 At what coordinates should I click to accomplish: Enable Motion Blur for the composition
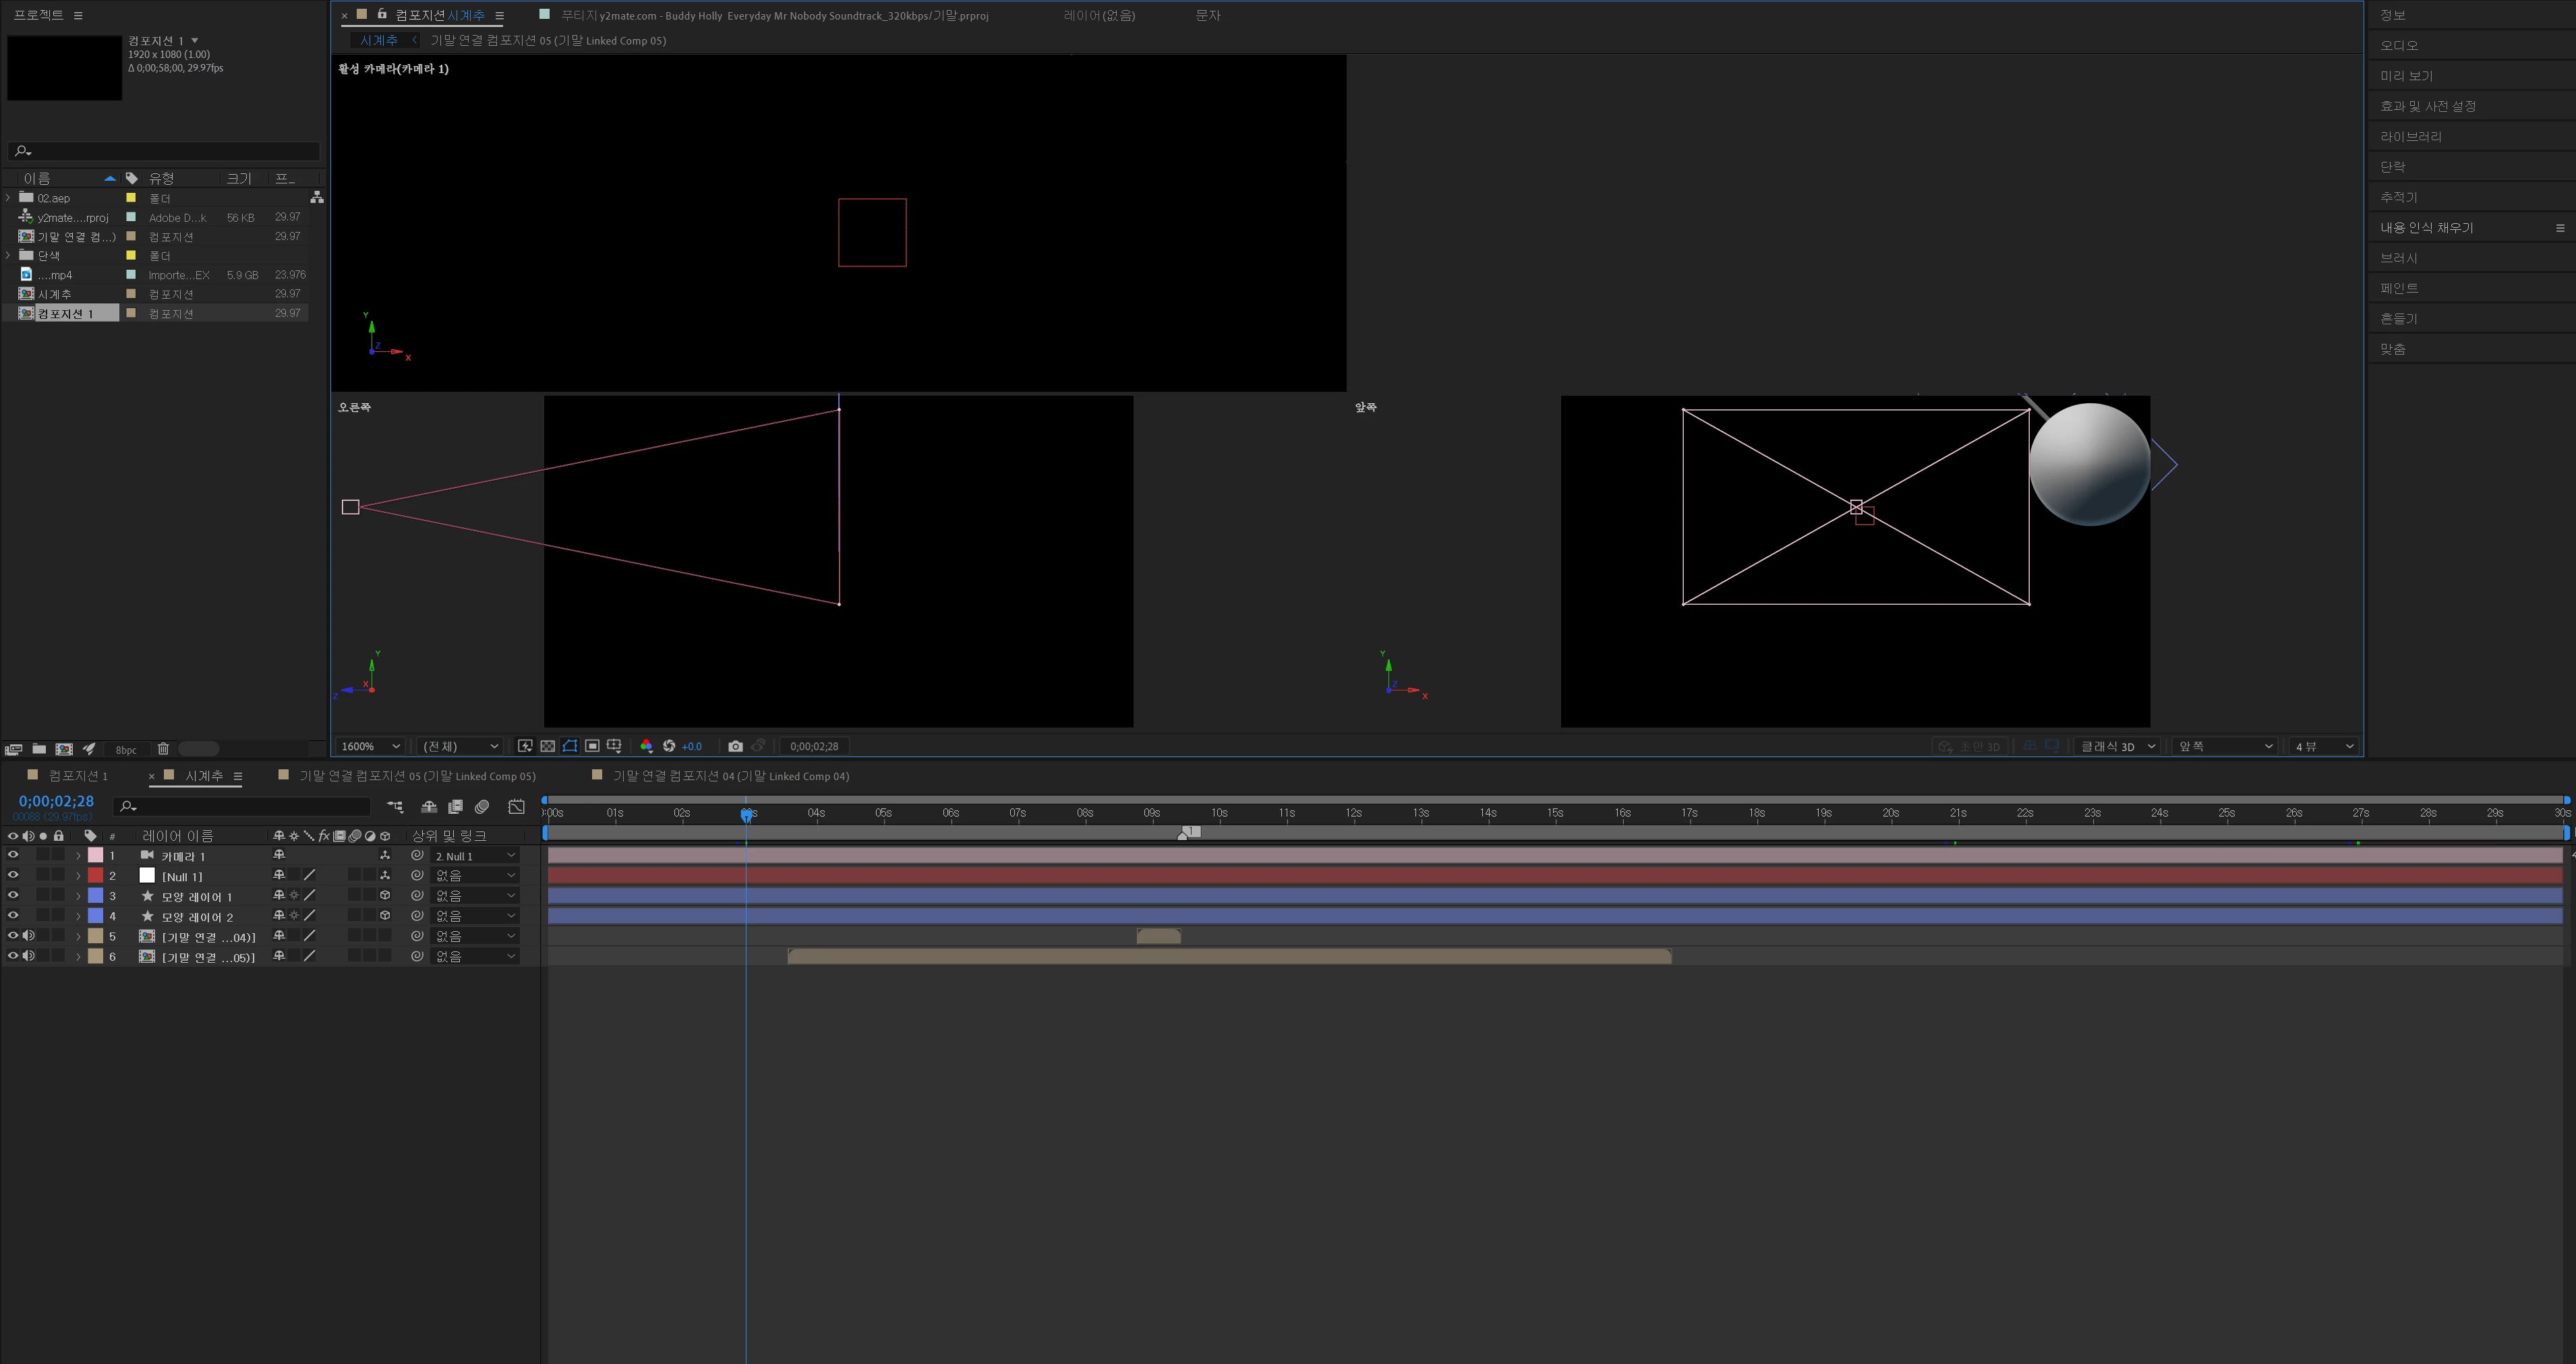[482, 806]
